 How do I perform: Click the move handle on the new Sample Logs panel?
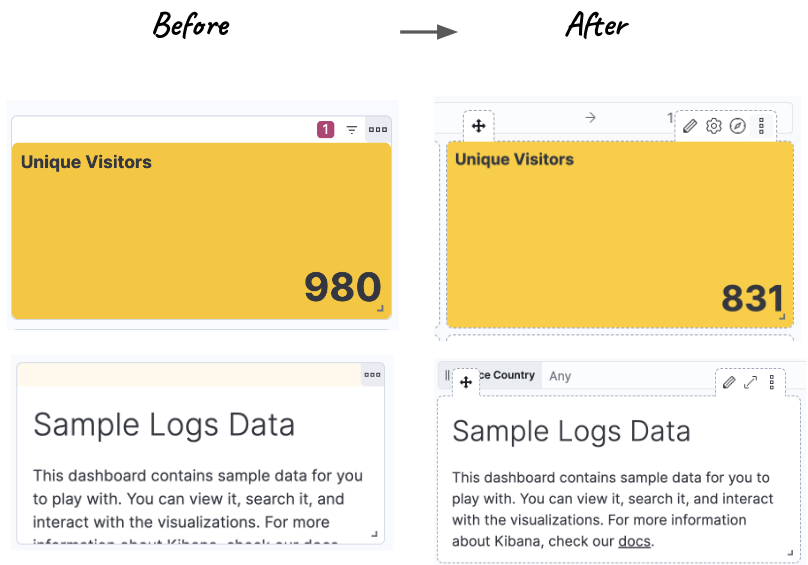(465, 382)
